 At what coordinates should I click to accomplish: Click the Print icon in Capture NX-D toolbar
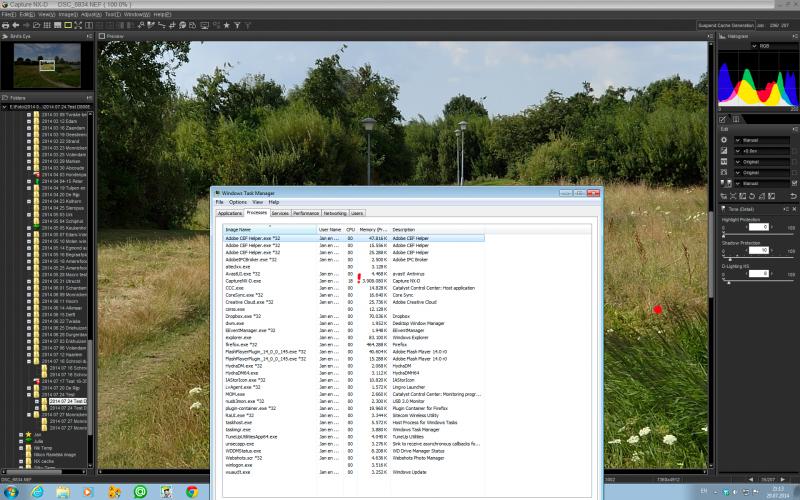pos(6,25)
